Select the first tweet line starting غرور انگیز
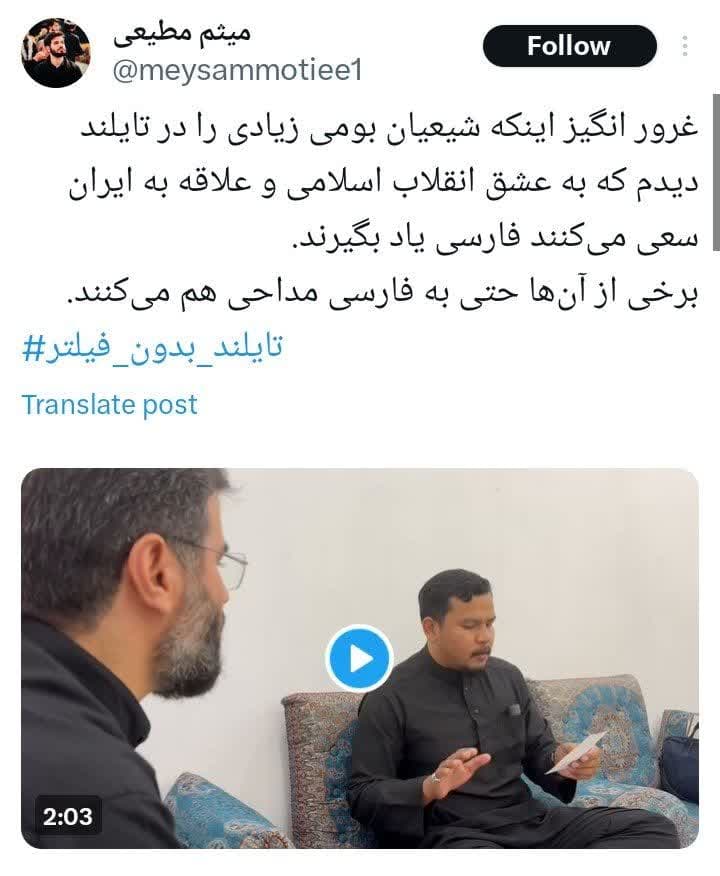 click(389, 128)
